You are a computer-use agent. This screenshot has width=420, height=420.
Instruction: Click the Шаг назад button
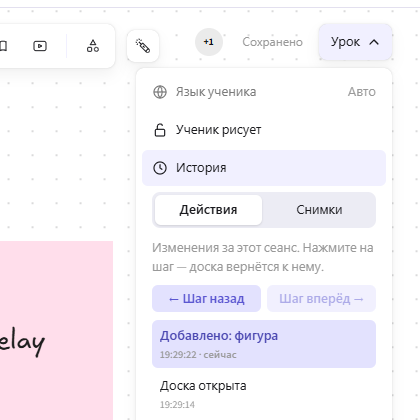206,299
